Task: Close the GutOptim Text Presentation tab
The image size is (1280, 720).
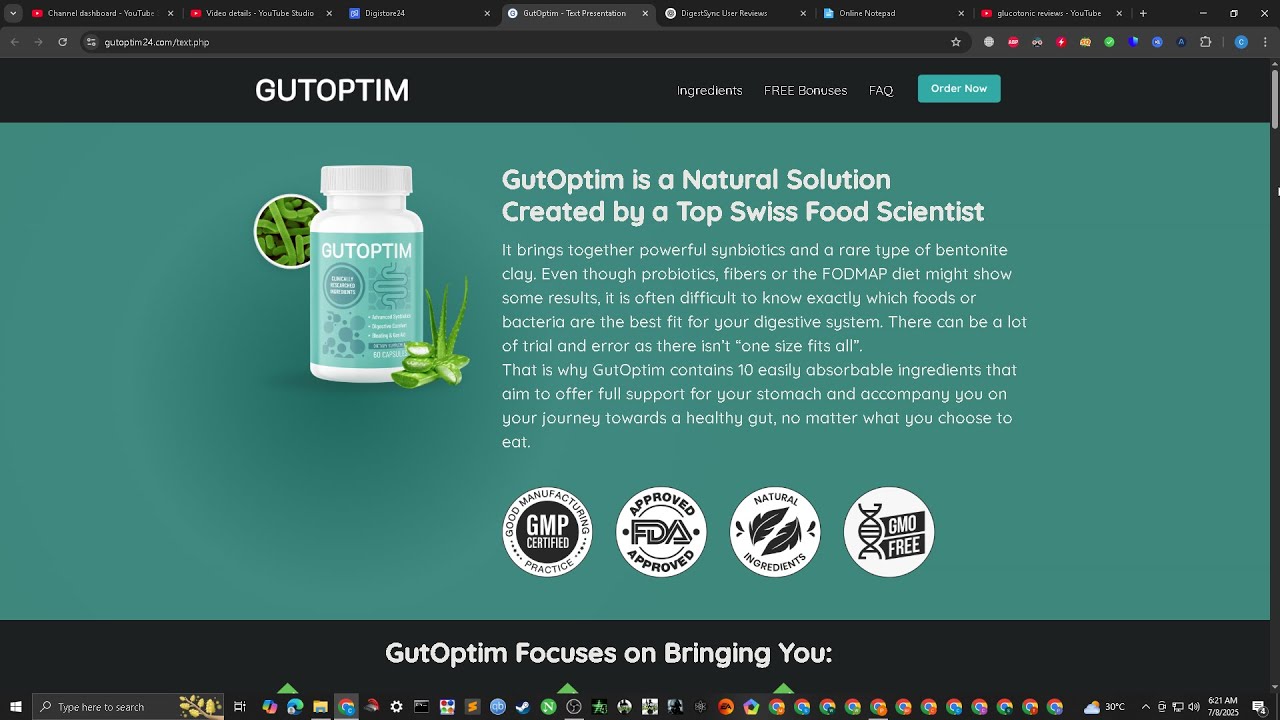Action: click(x=645, y=14)
